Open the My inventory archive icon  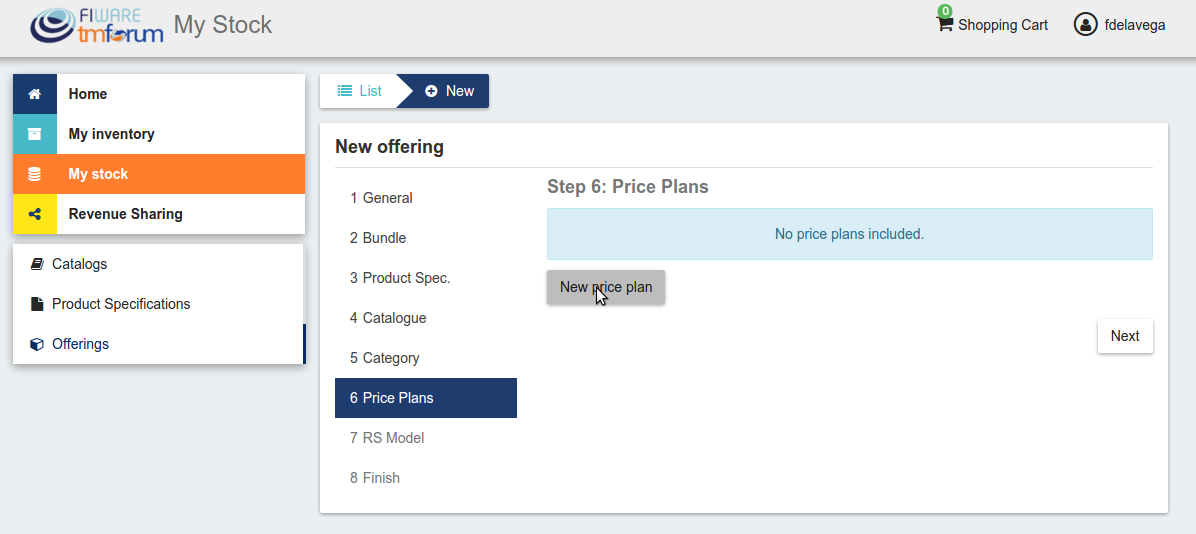34,134
